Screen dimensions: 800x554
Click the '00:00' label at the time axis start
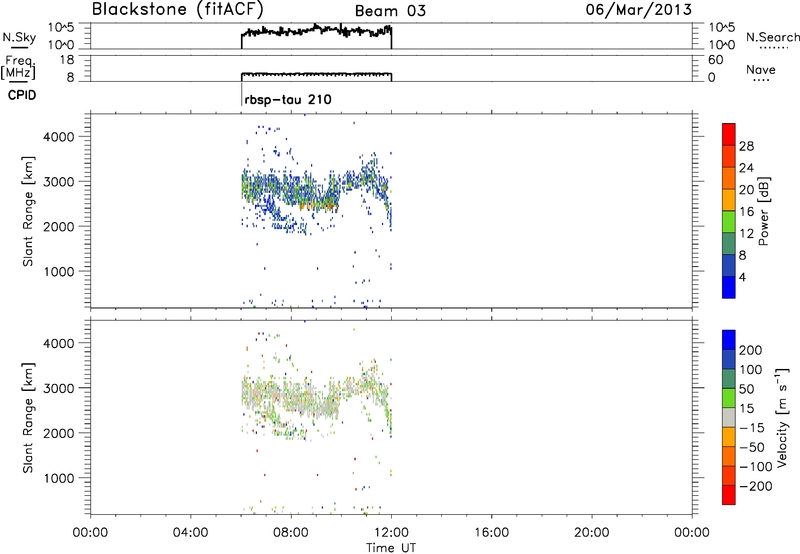tap(90, 533)
